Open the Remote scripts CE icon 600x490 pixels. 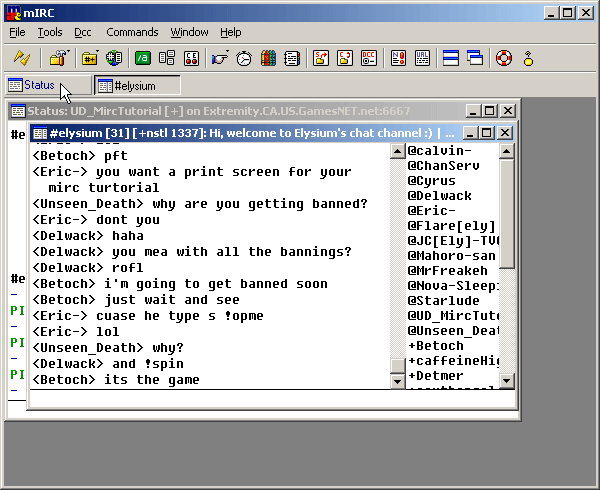point(191,58)
